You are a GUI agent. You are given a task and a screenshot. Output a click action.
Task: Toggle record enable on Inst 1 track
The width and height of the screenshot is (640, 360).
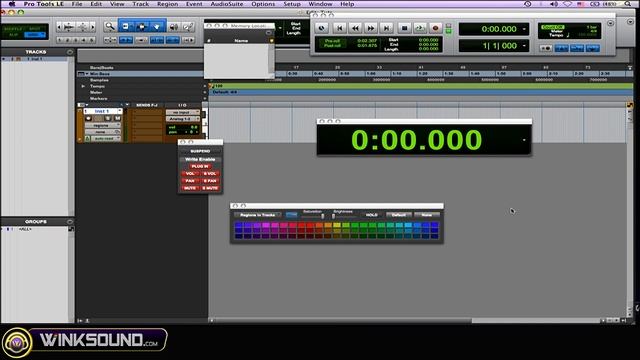pyautogui.click(x=88, y=118)
